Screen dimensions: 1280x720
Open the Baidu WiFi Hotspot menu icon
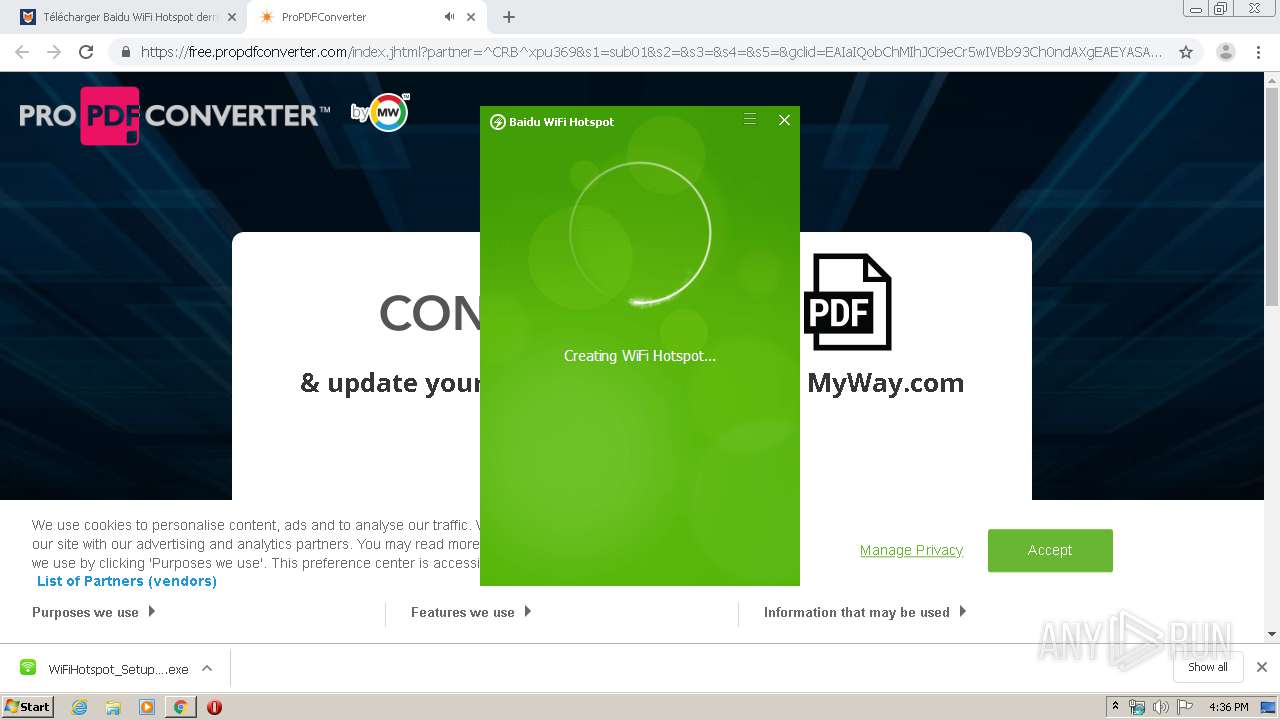tap(750, 120)
